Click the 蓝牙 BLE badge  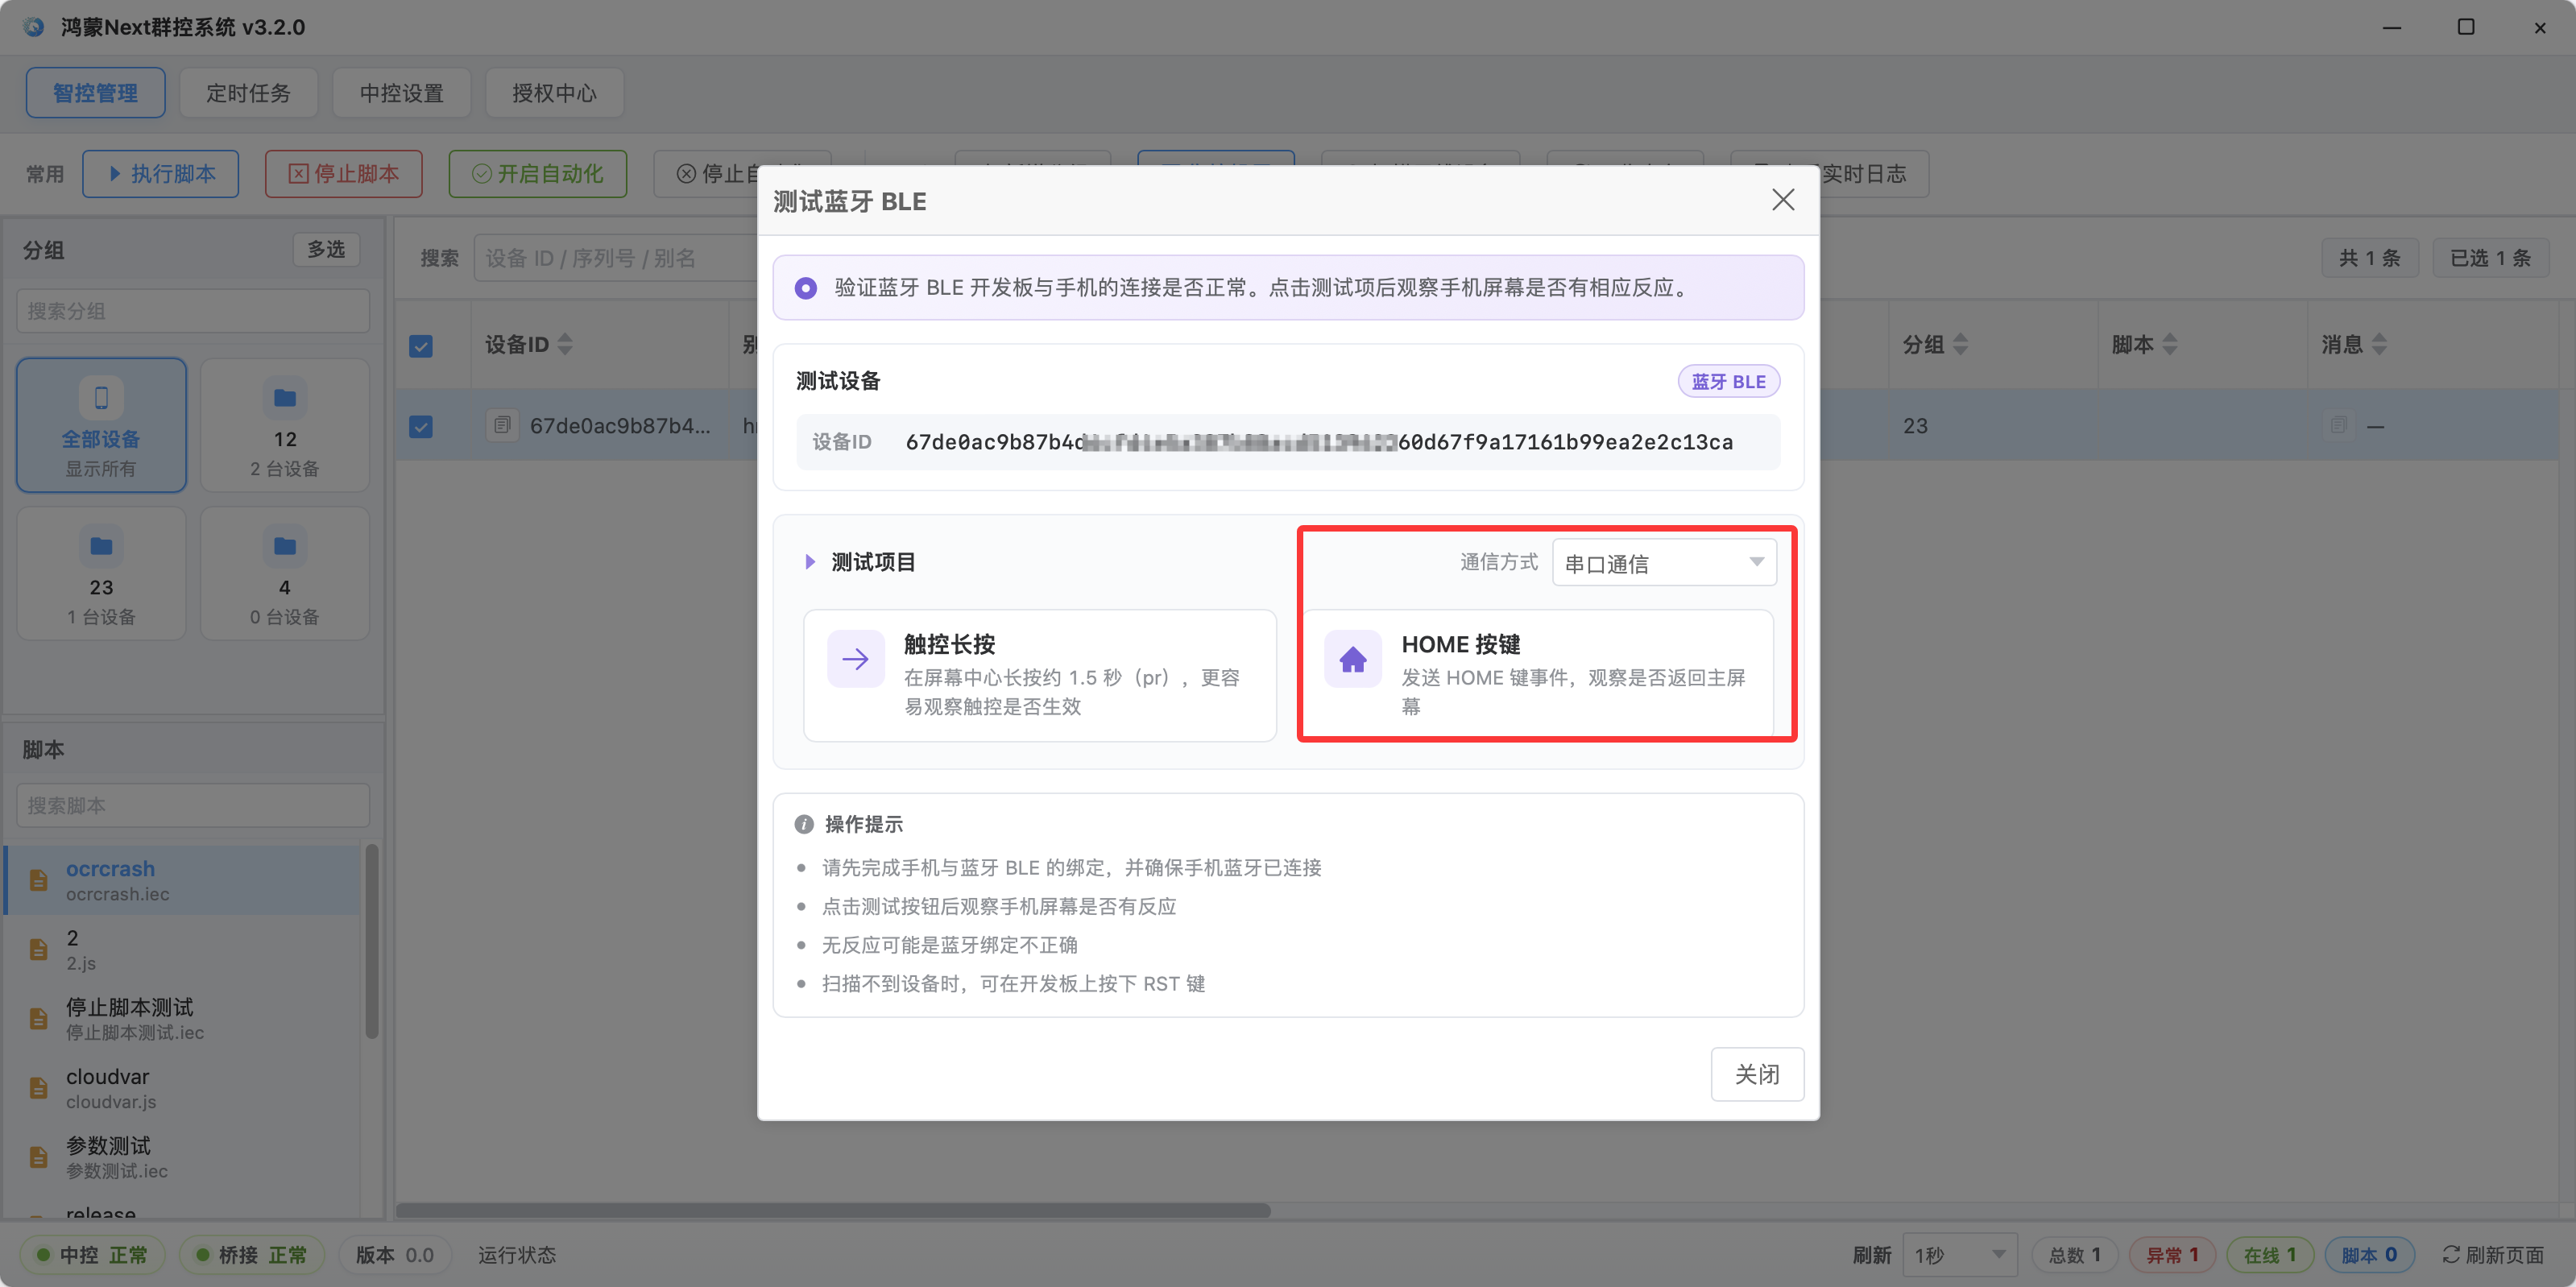click(x=1727, y=381)
